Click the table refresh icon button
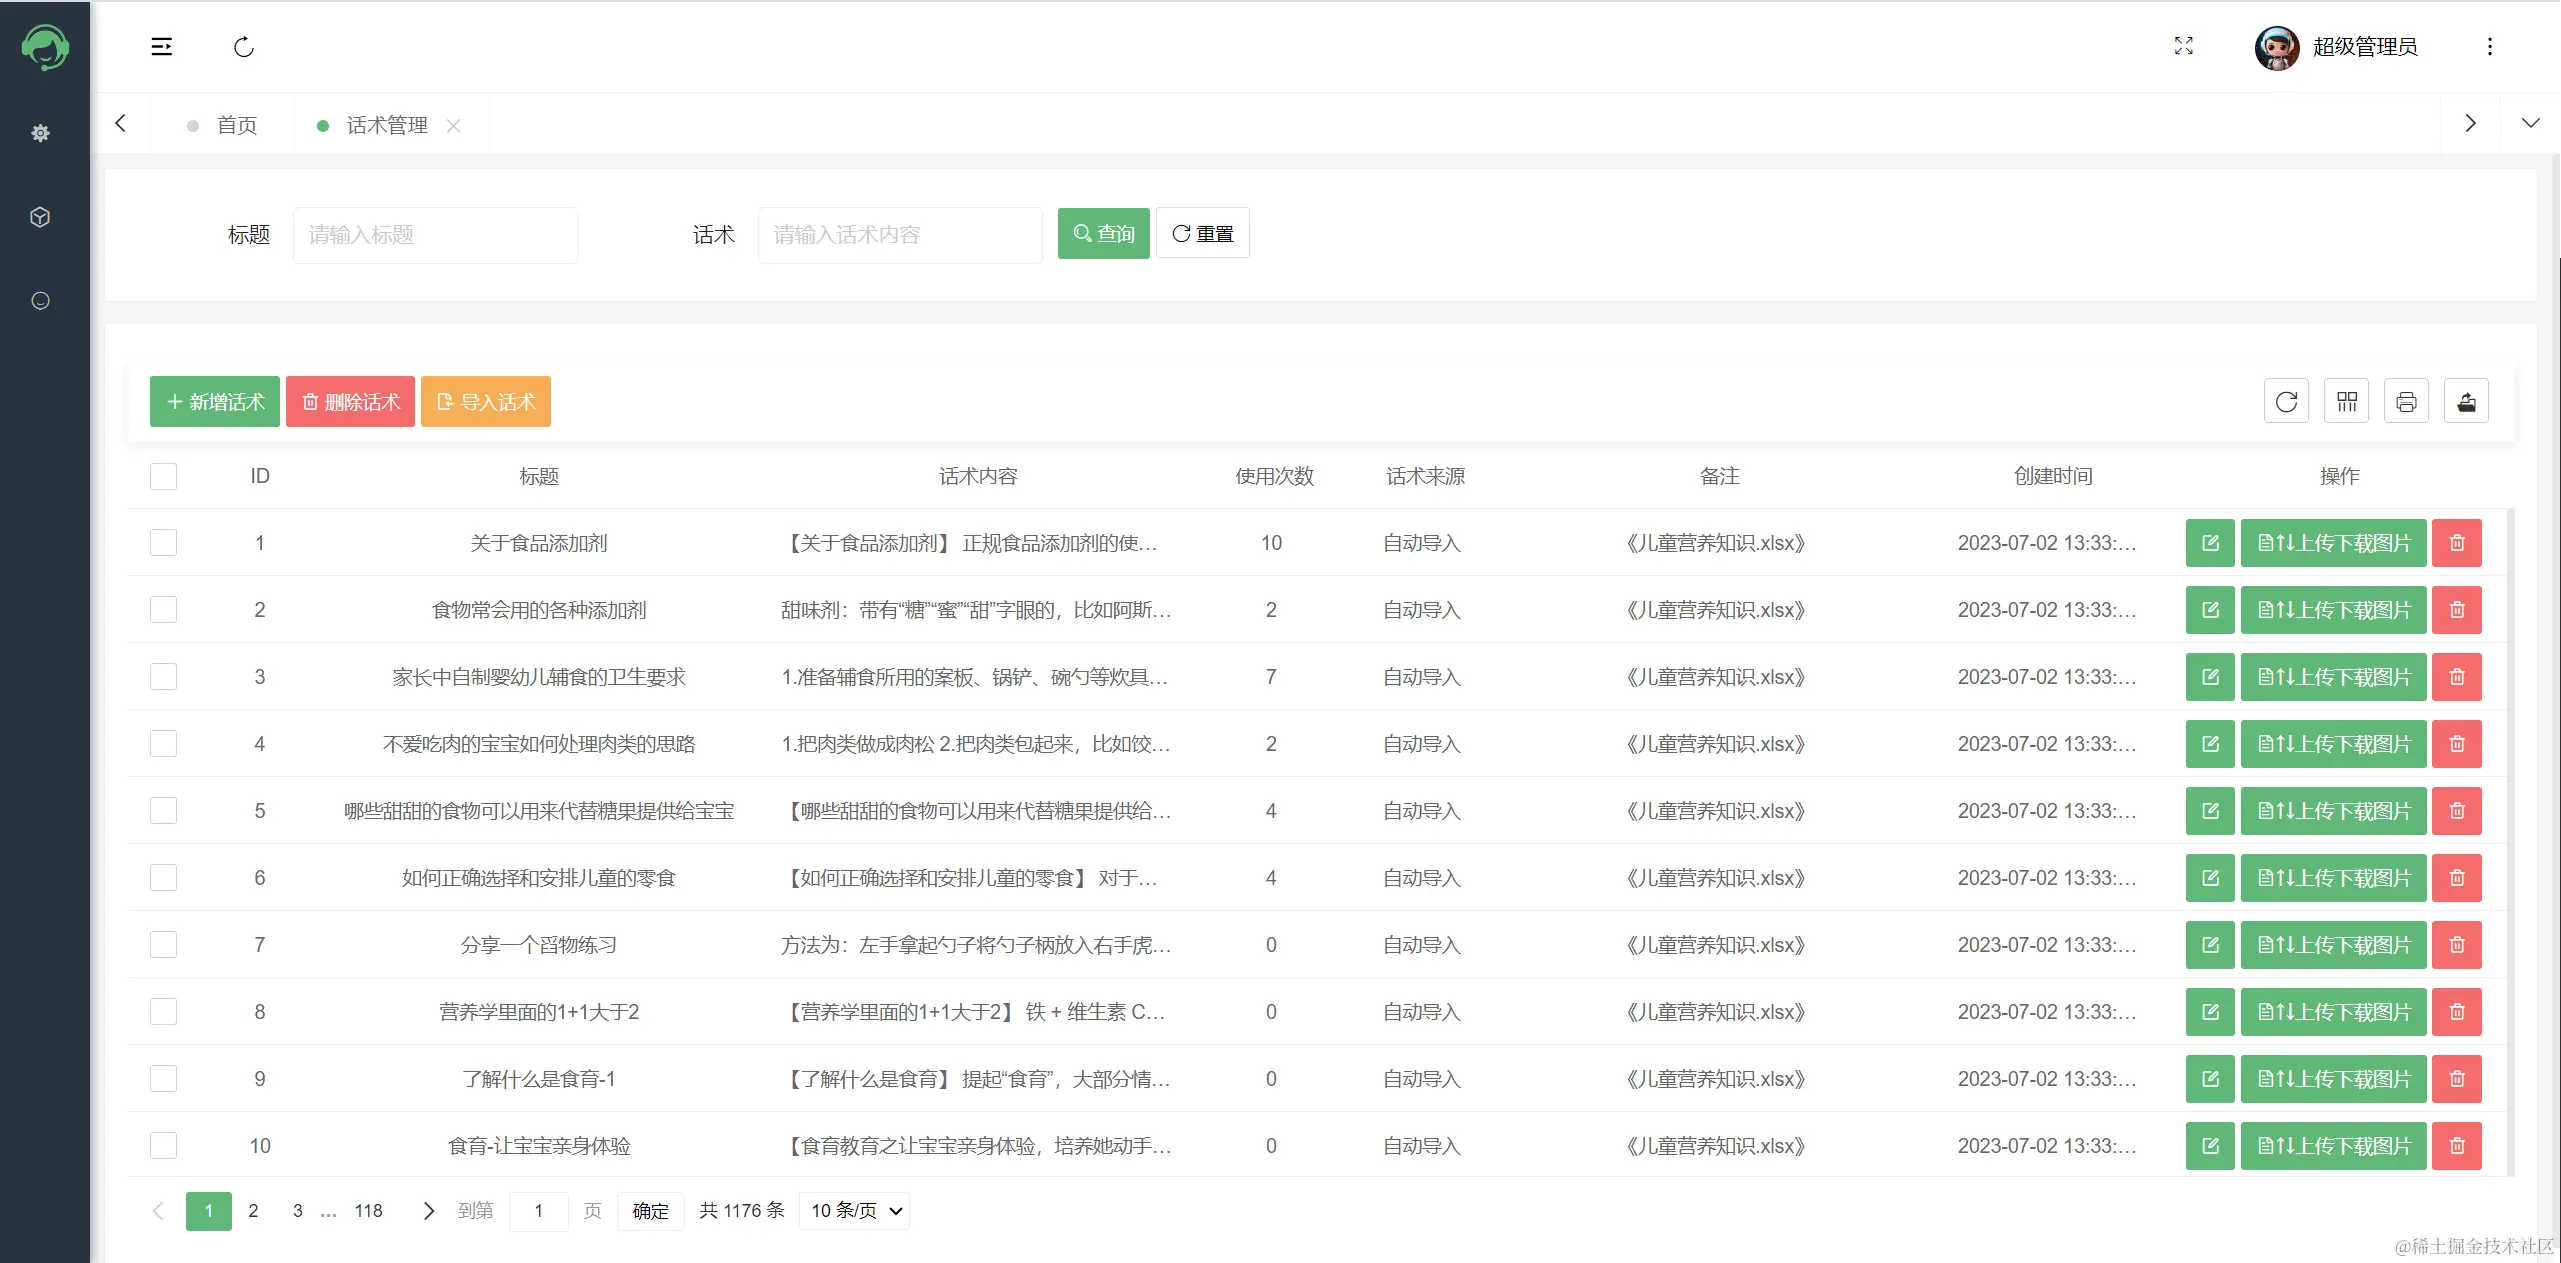Viewport: 2561px width, 1263px height. [2286, 402]
